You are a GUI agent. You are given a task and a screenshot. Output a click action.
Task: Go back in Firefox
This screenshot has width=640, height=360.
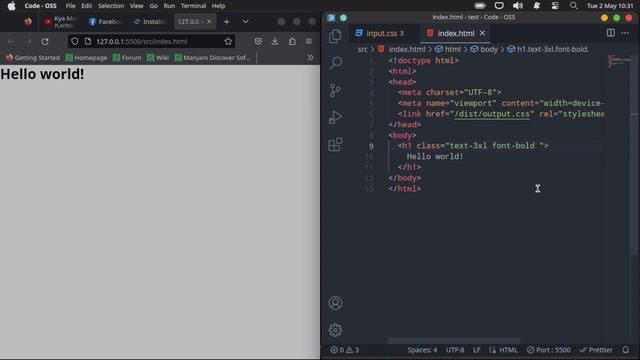tap(11, 41)
